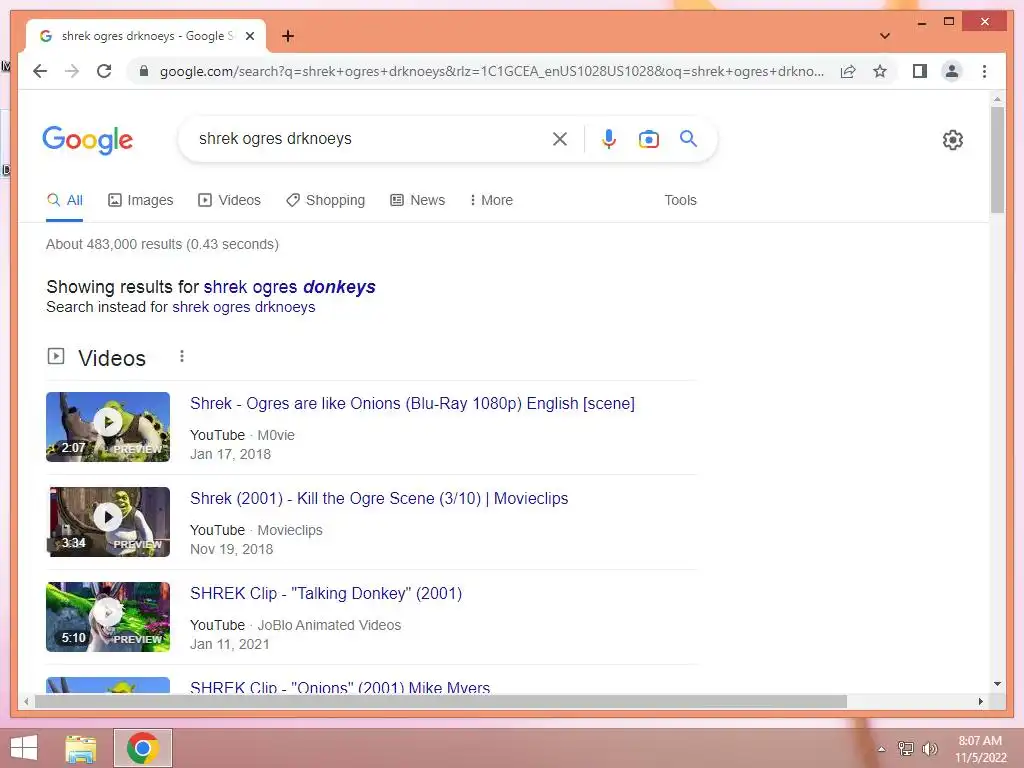Open Chrome's three-dot menu
Viewport: 1024px width, 768px height.
(x=984, y=71)
